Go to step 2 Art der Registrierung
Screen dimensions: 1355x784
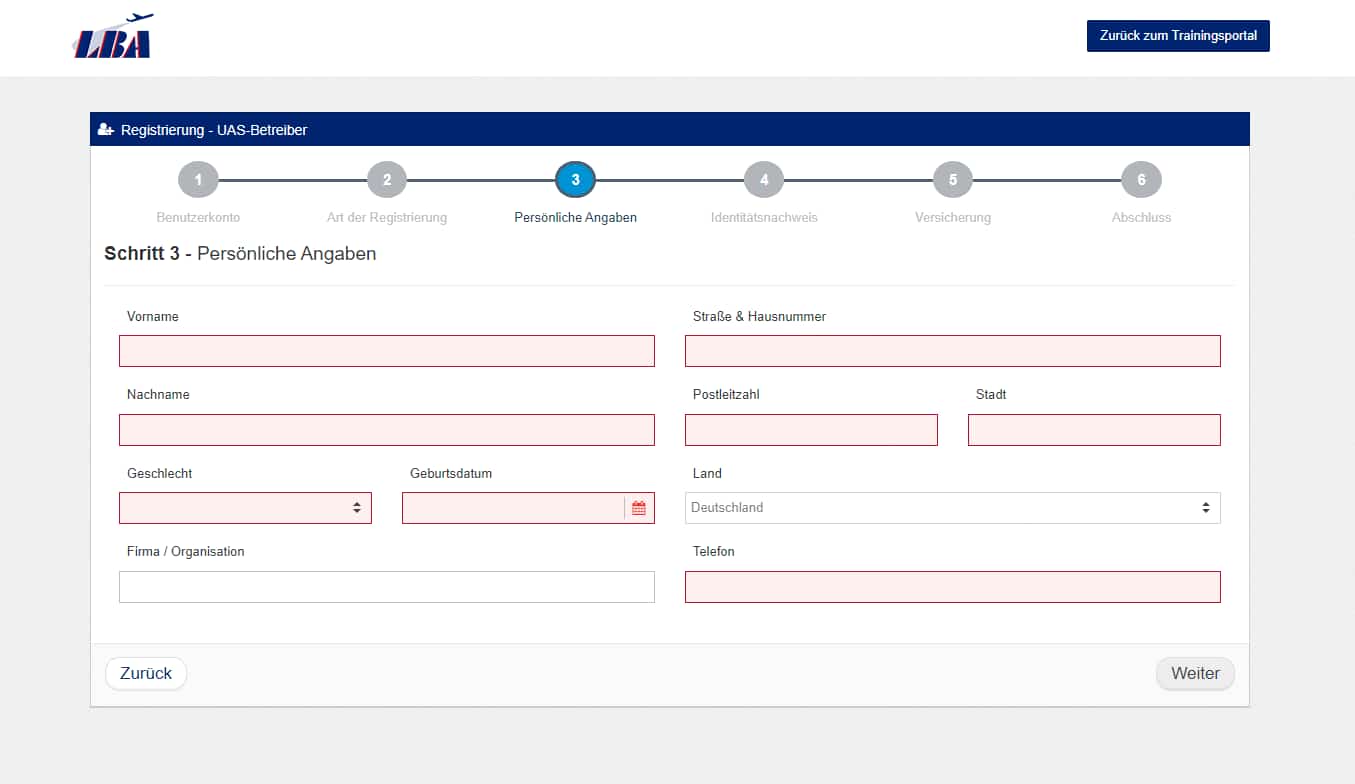pyautogui.click(x=387, y=180)
